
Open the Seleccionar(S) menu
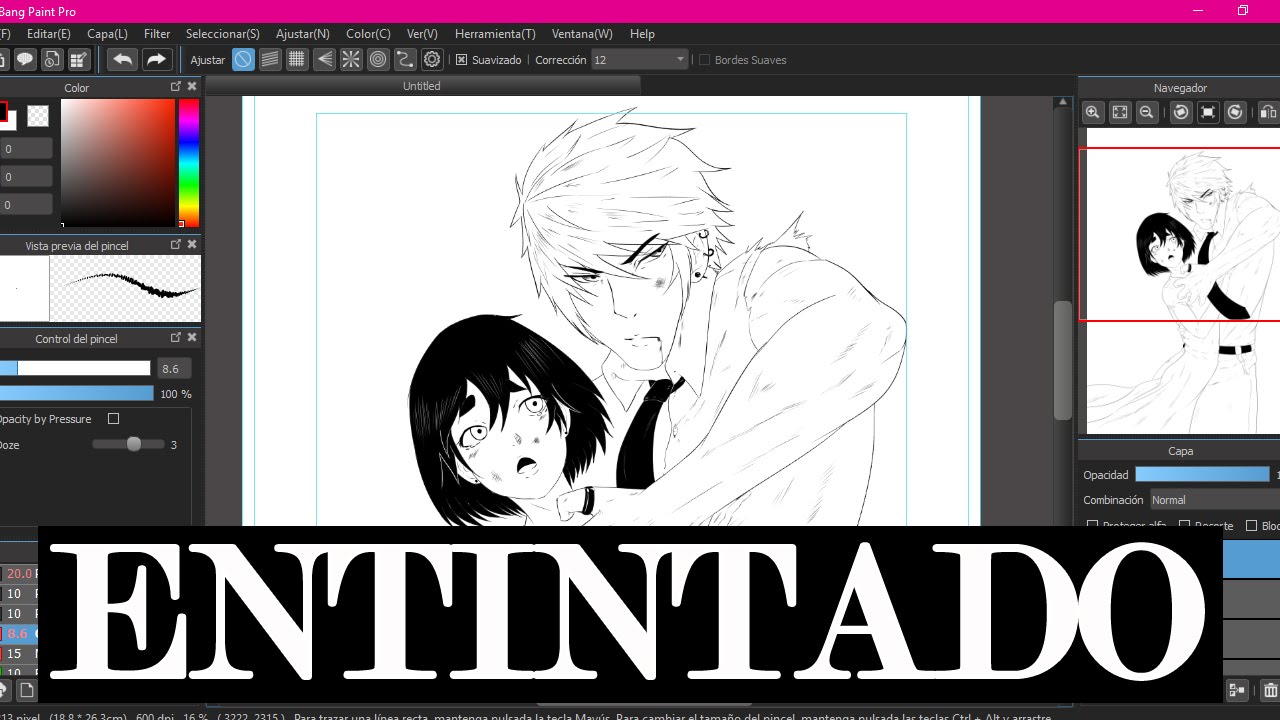pyautogui.click(x=223, y=34)
